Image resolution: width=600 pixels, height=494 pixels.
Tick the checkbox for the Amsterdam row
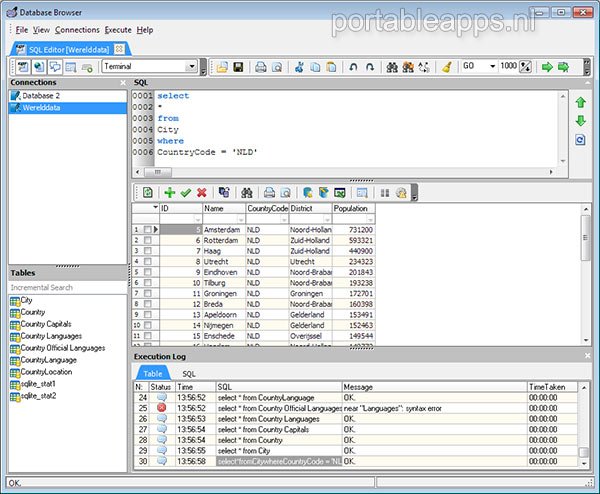click(148, 230)
